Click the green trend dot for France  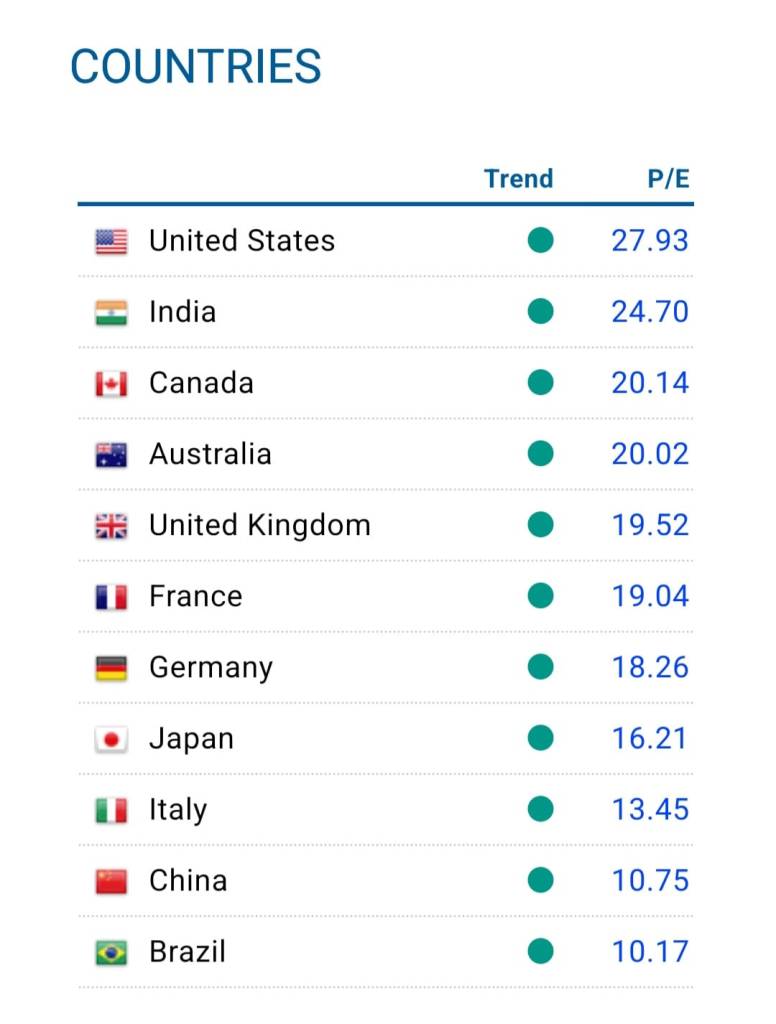point(540,596)
